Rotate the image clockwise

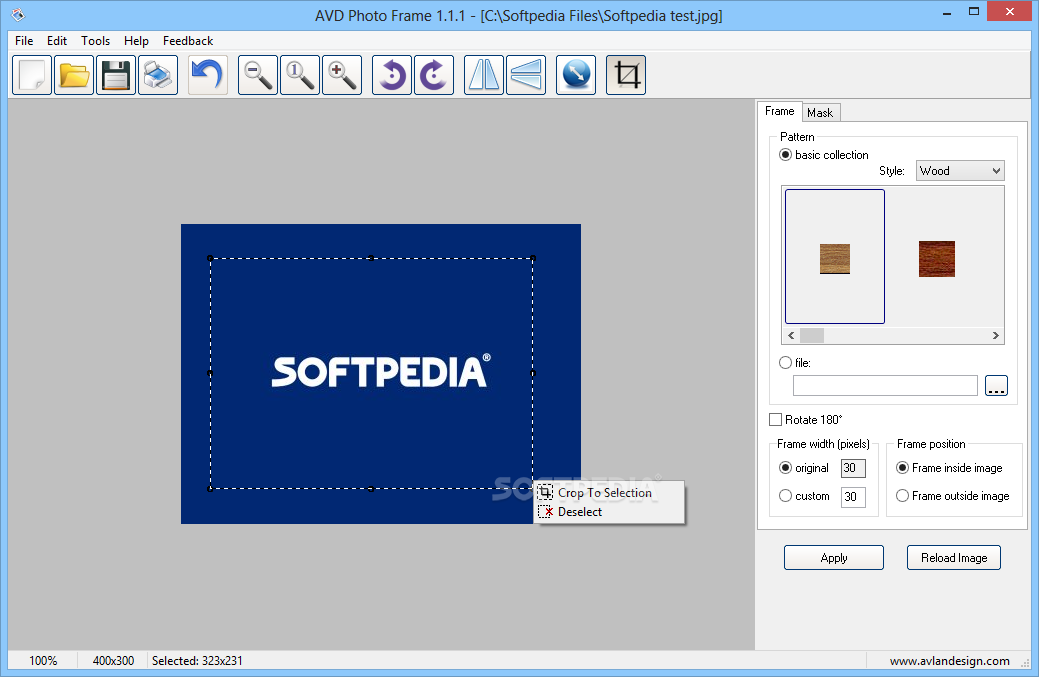click(x=434, y=75)
